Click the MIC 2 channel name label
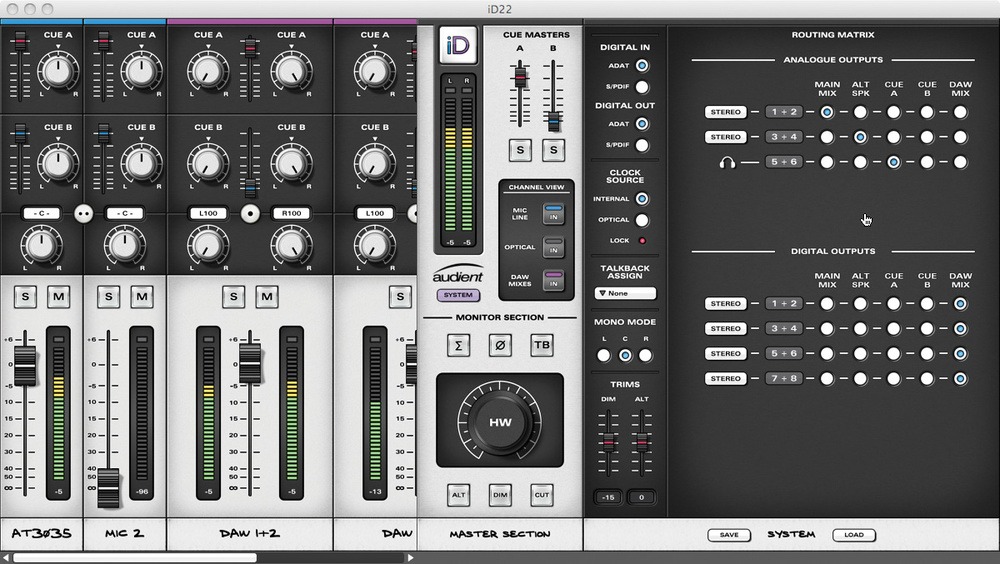This screenshot has height=564, width=1000. coord(124,533)
